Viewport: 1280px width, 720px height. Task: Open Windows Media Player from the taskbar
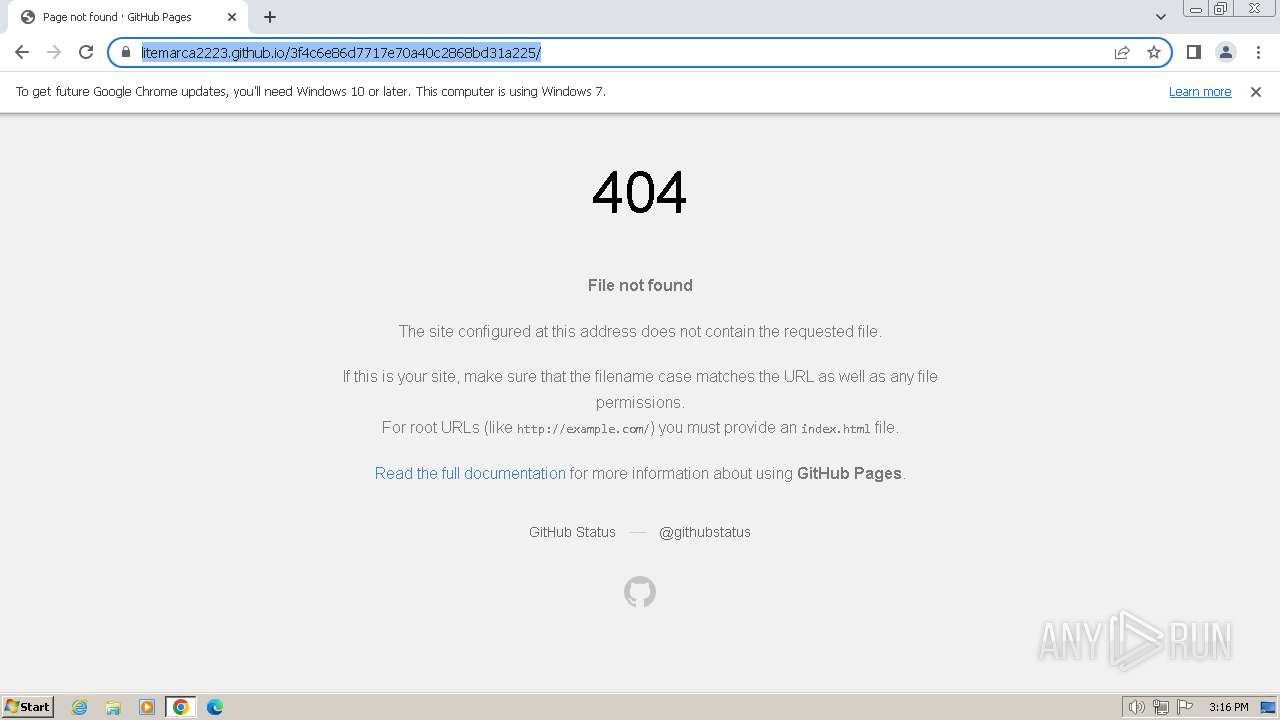pyautogui.click(x=147, y=707)
